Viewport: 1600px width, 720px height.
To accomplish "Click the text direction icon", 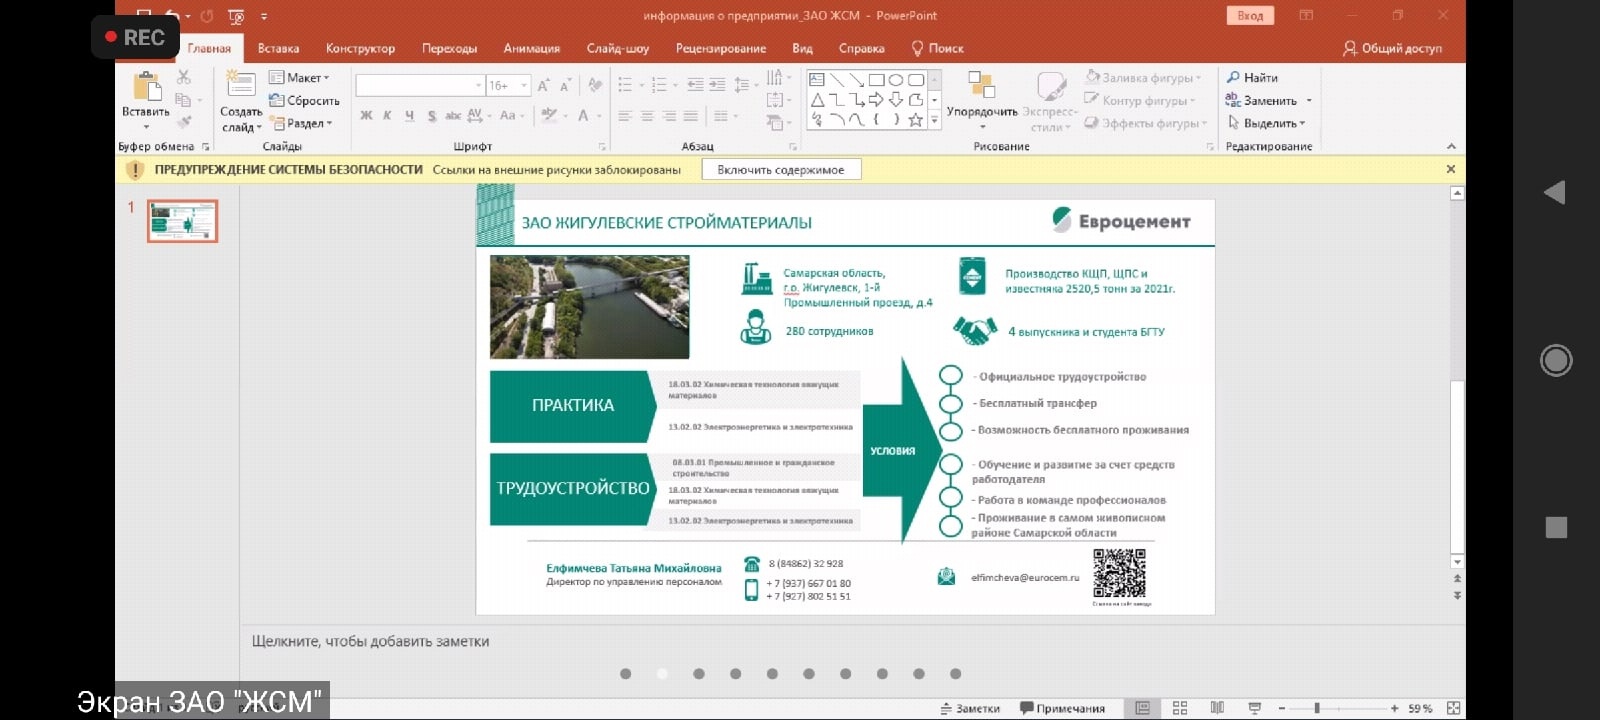I will 776,77.
